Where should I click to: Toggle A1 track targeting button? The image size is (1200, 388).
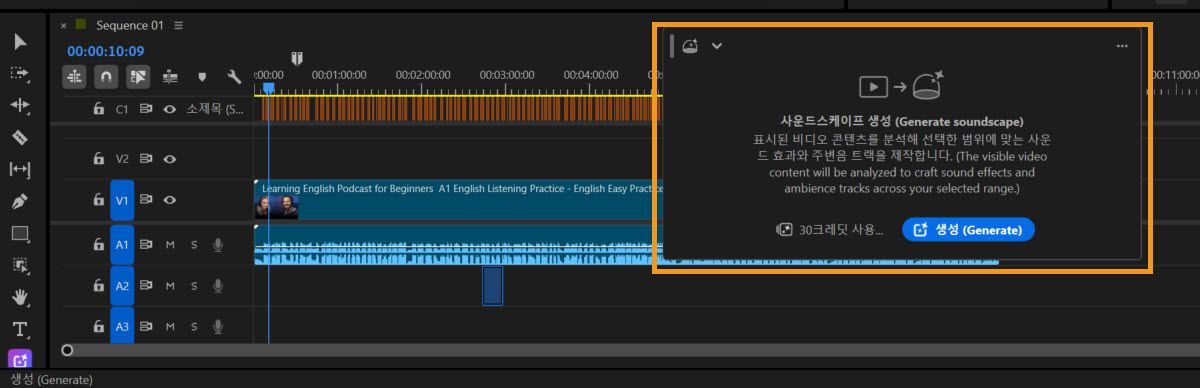(122, 244)
